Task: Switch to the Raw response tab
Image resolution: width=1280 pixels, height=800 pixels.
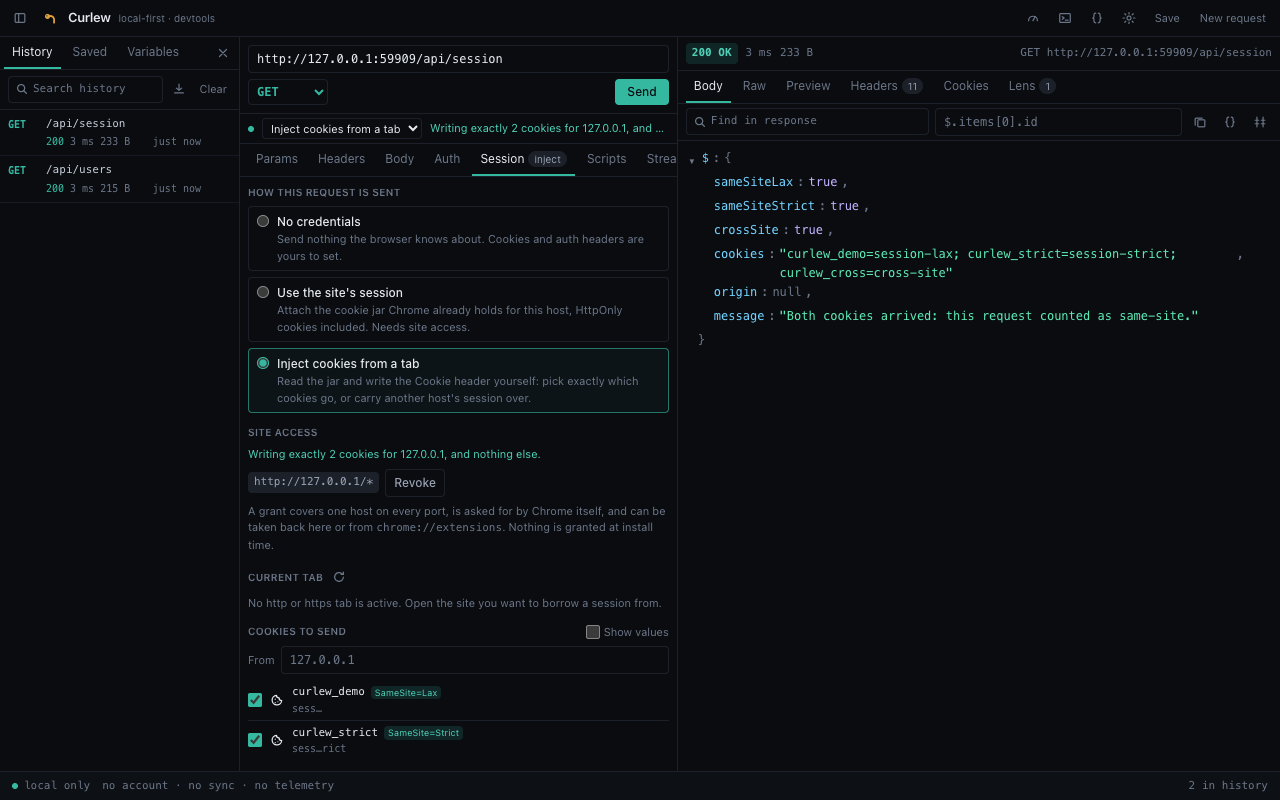Action: pos(754,86)
